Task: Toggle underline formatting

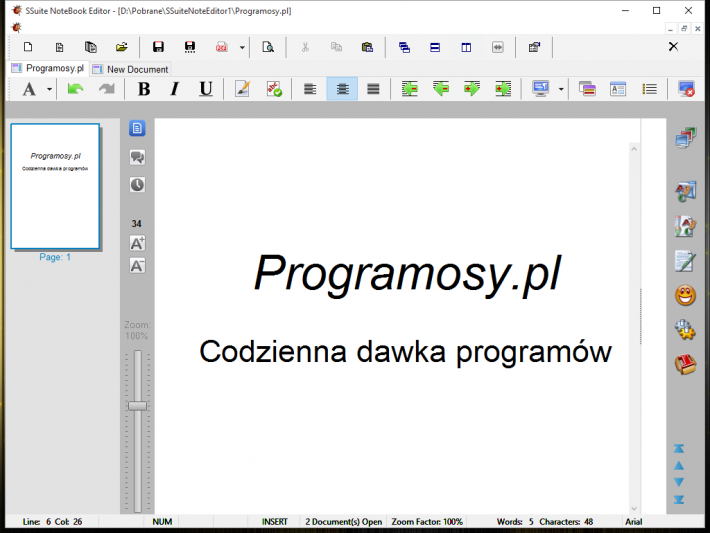Action: (206, 89)
